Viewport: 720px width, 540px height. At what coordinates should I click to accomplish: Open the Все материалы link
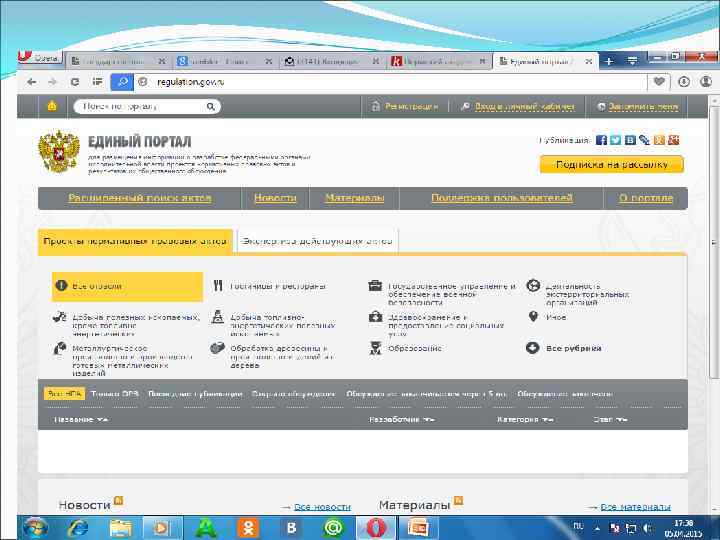tap(635, 507)
